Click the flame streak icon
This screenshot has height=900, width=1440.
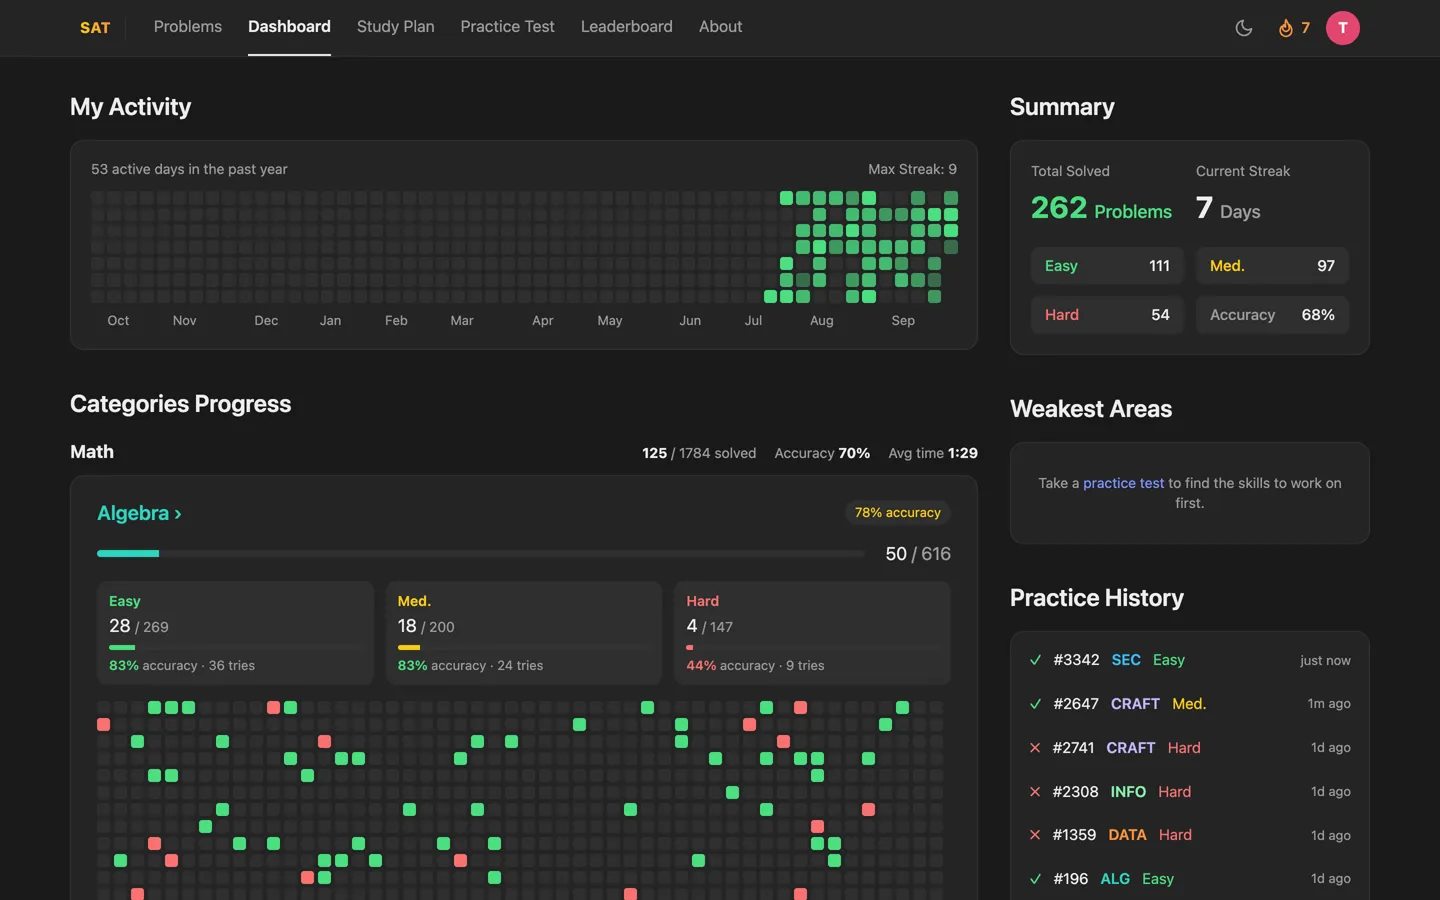1286,28
